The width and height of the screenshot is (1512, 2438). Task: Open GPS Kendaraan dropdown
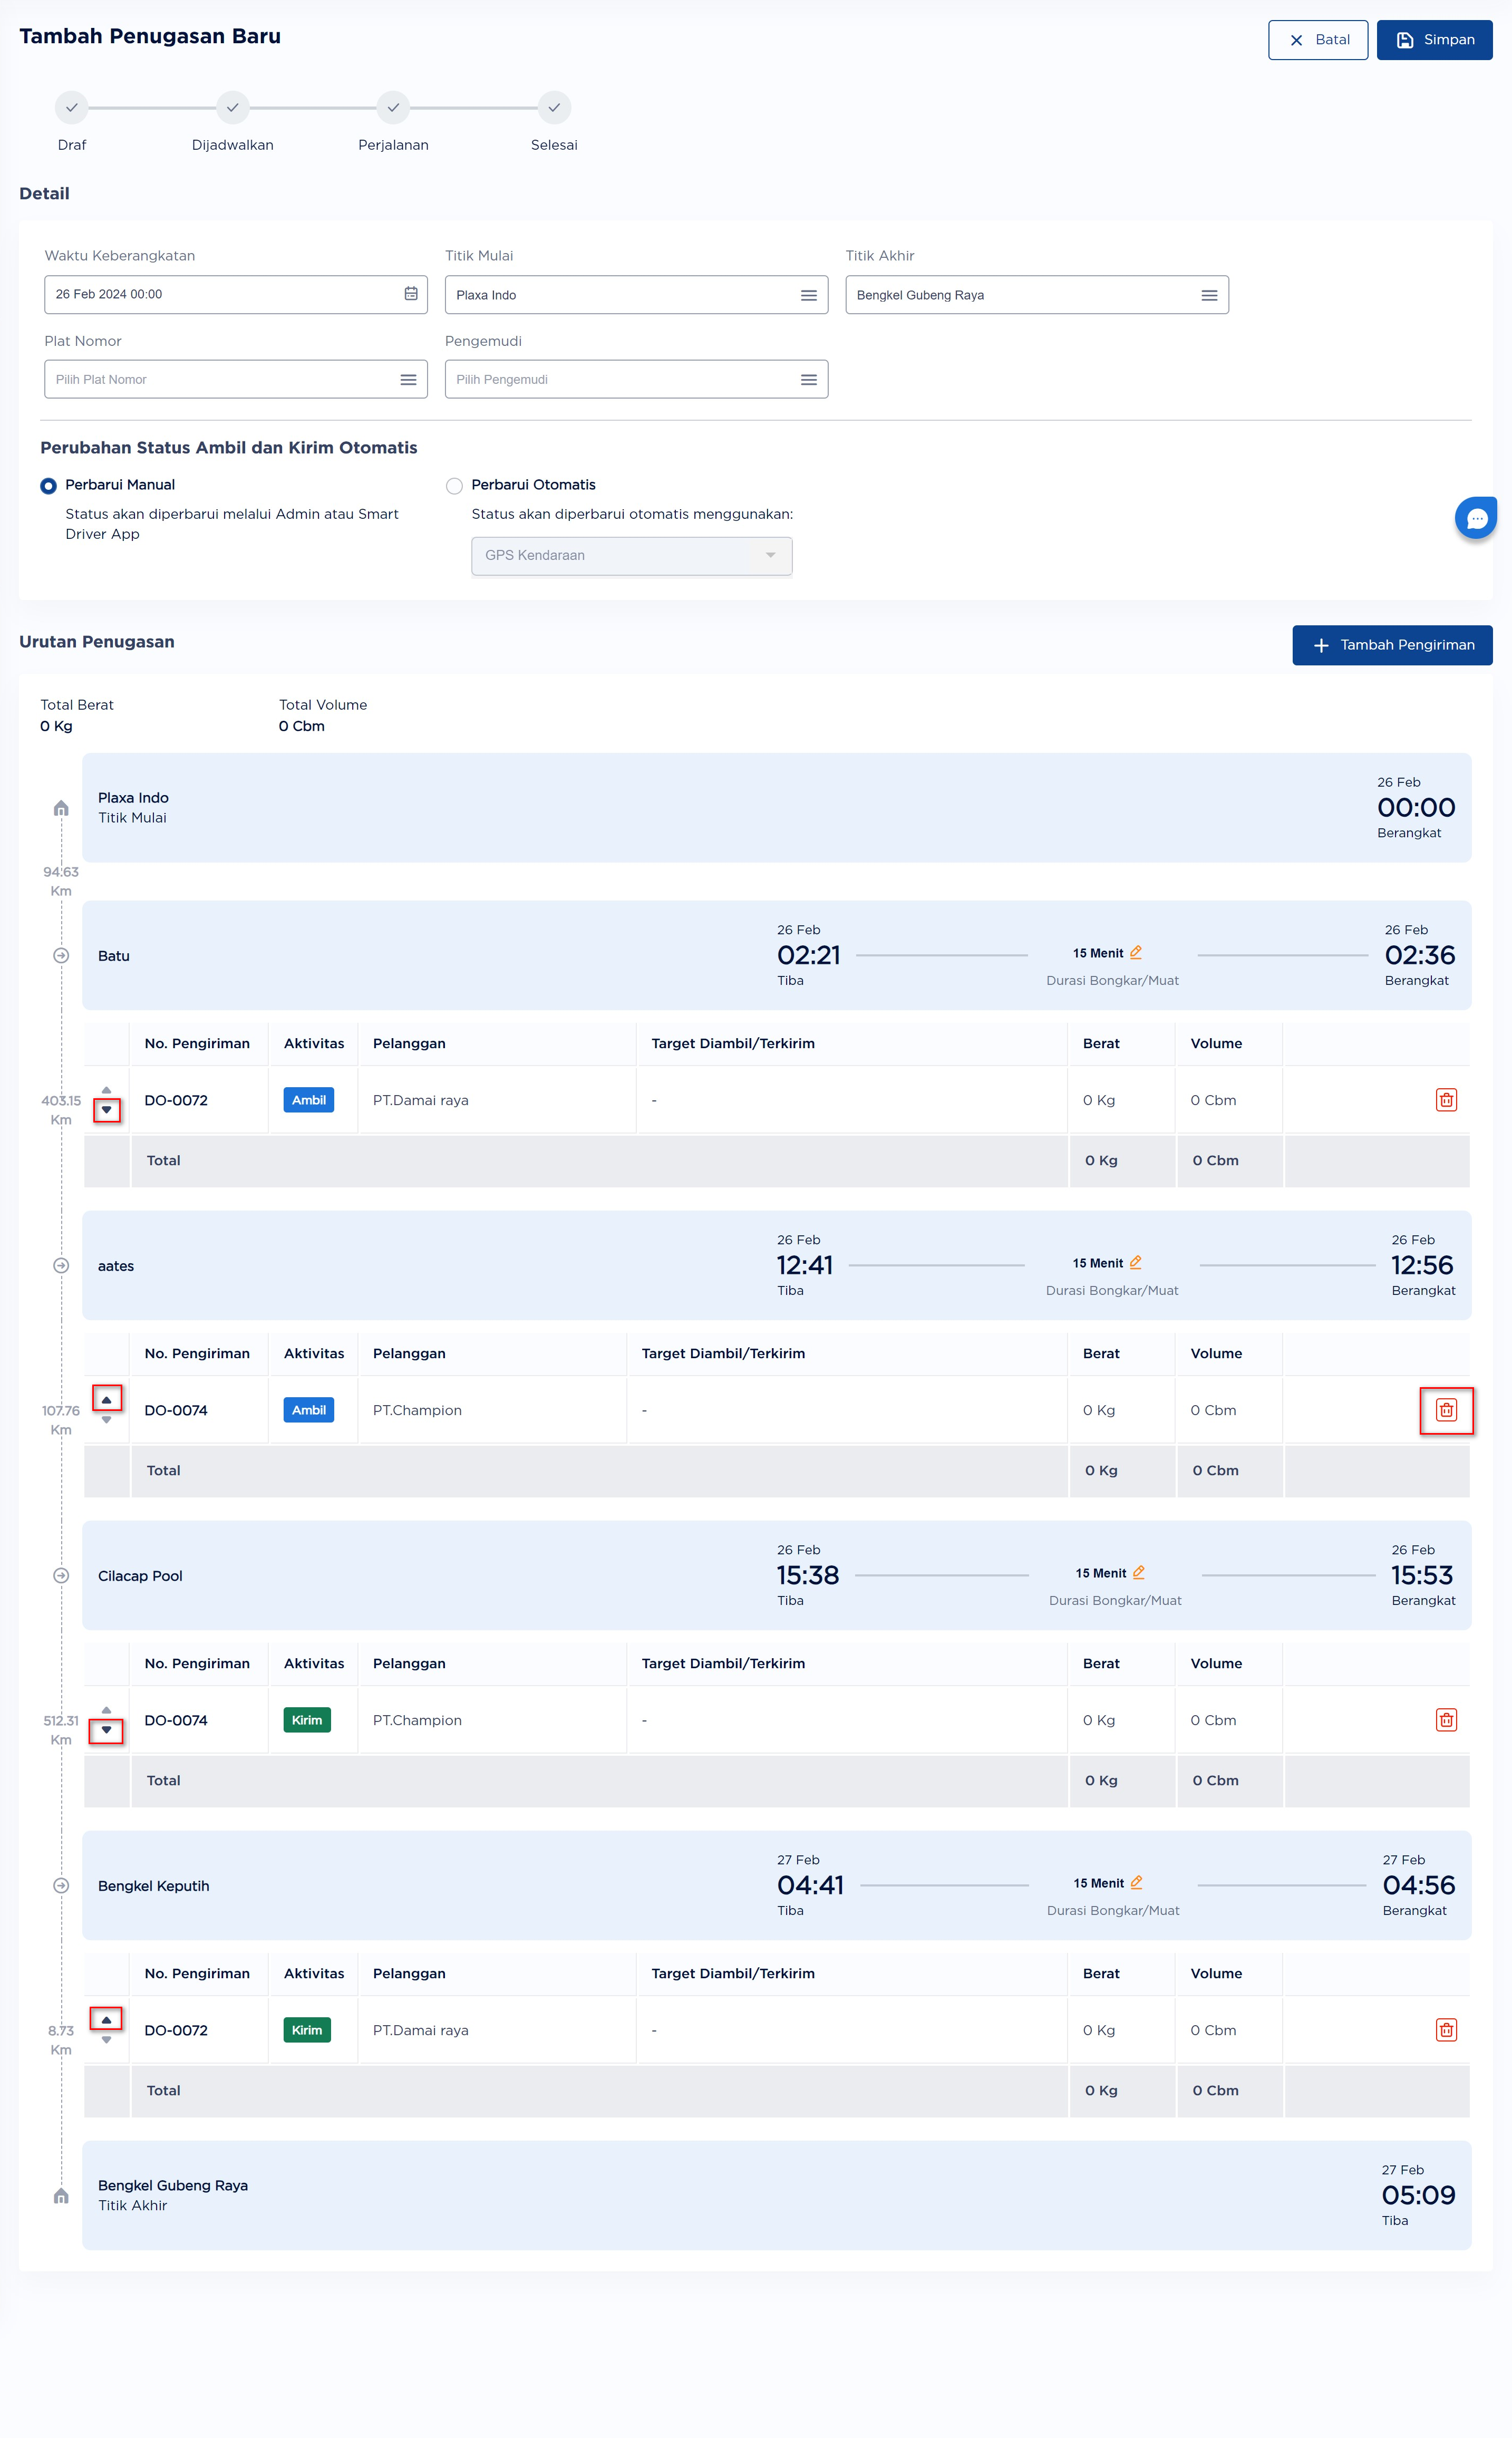[x=631, y=556]
